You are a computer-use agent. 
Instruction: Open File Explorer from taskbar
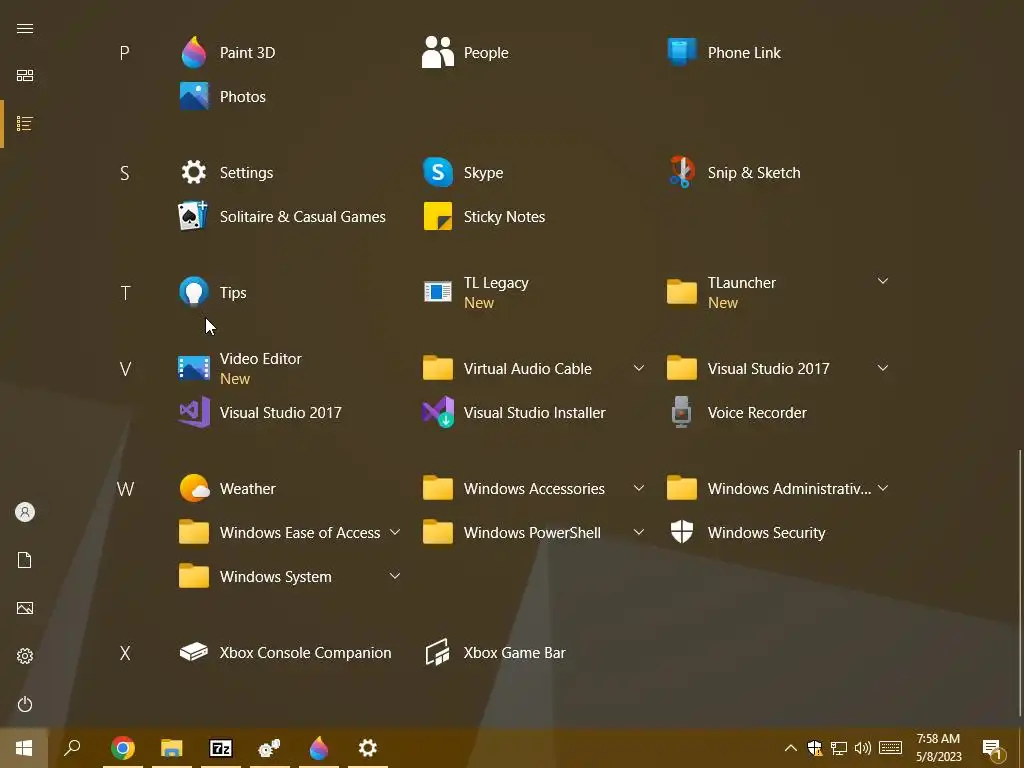pos(172,748)
